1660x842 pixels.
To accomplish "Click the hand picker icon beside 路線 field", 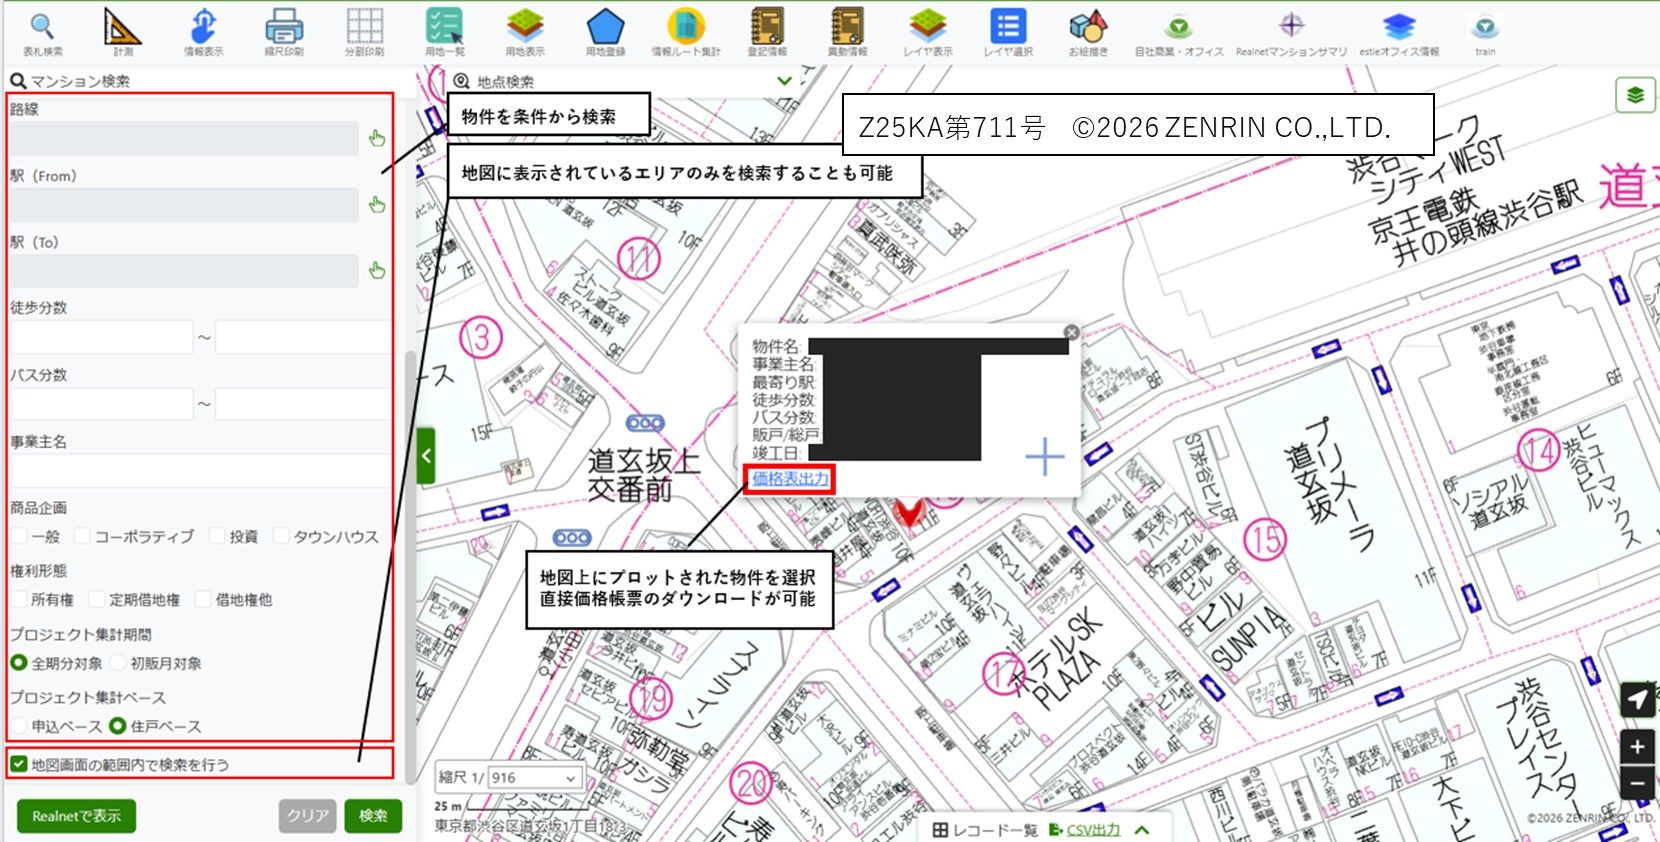I will point(377,138).
